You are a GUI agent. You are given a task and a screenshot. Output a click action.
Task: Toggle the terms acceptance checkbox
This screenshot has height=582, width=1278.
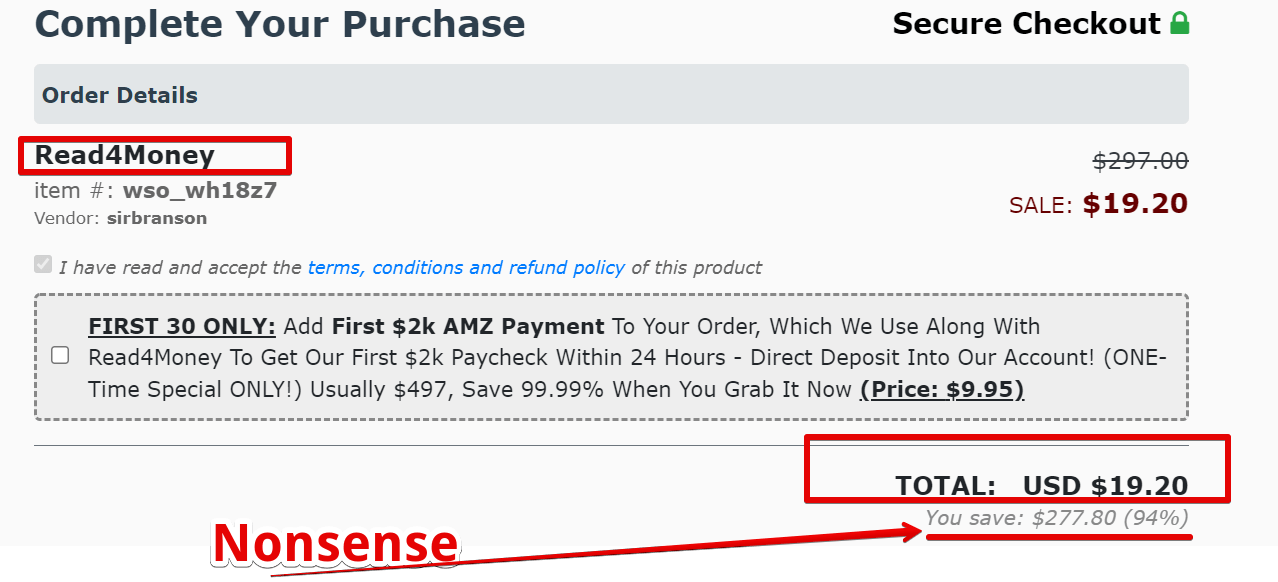click(42, 264)
